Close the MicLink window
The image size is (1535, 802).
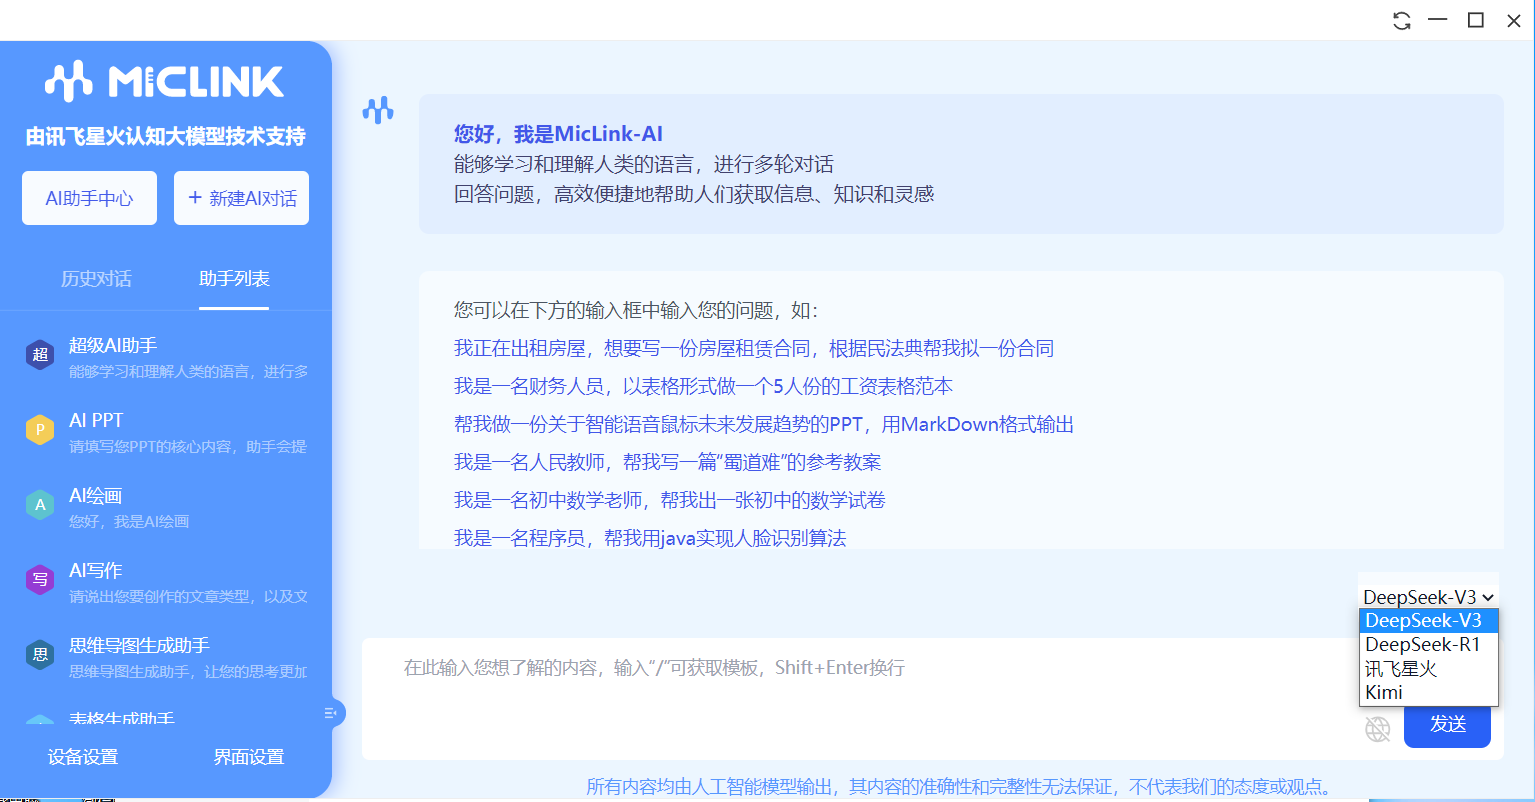tap(1513, 21)
